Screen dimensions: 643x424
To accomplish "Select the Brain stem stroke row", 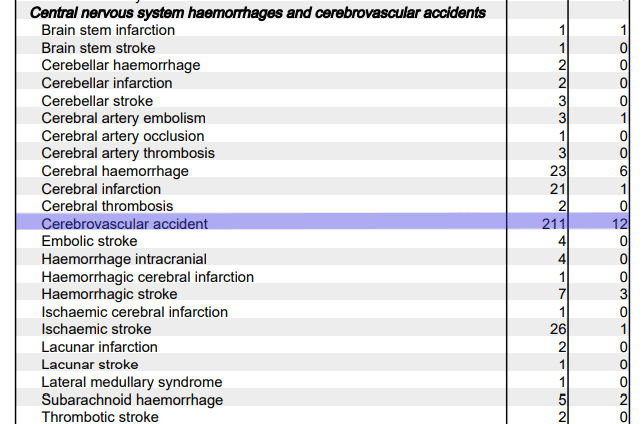I will [x=322, y=48].
